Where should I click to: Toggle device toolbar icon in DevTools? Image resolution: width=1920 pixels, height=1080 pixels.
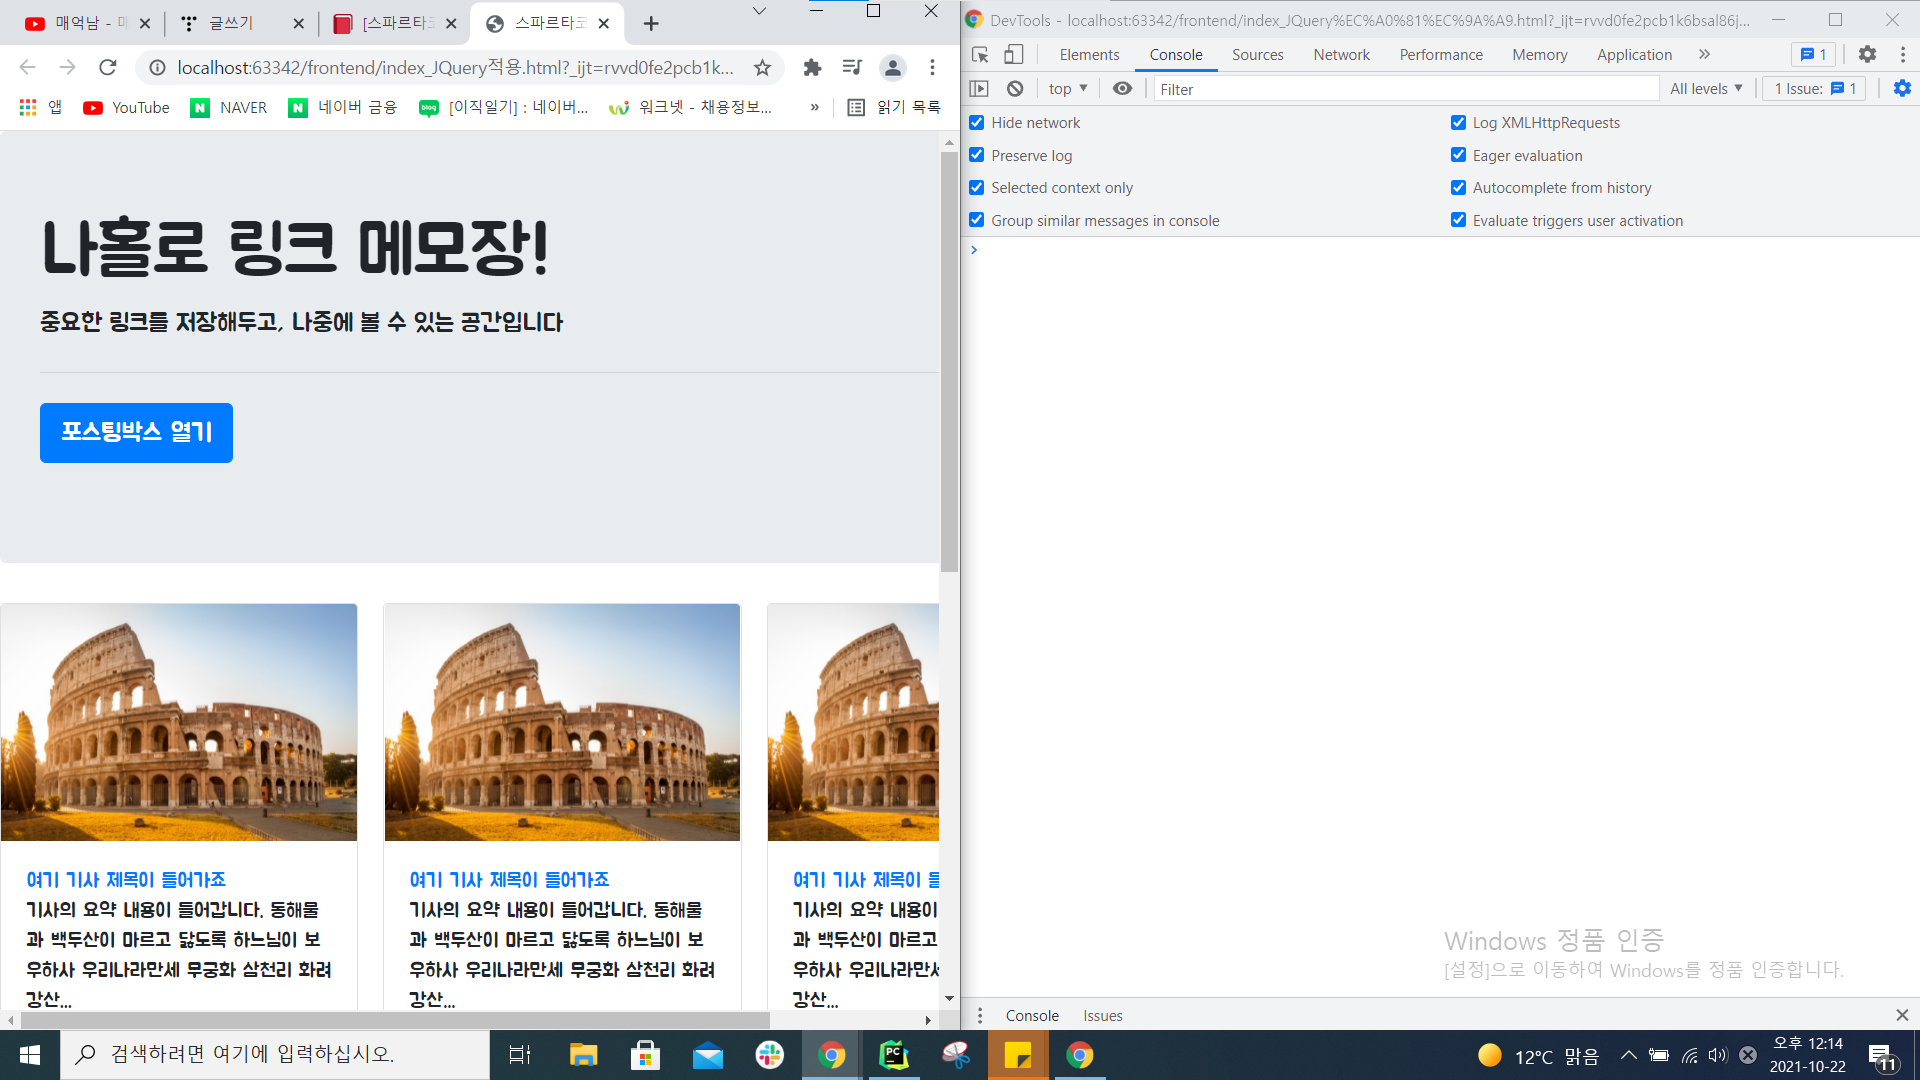tap(1014, 55)
